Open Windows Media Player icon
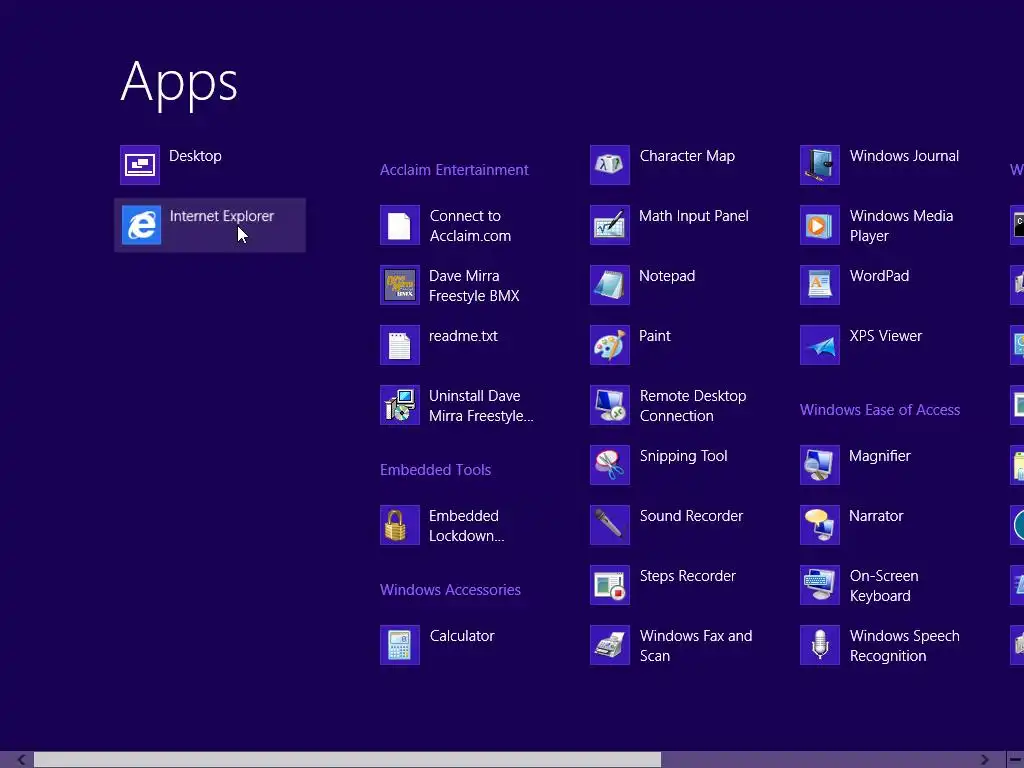This screenshot has height=768, width=1024. (x=820, y=225)
